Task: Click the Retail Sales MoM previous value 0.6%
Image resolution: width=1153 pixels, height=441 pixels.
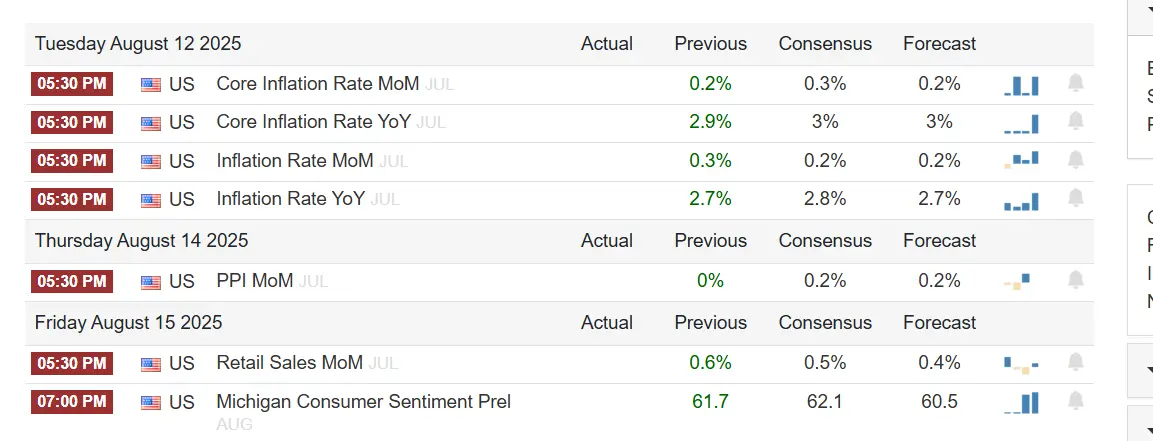Action: [x=710, y=363]
